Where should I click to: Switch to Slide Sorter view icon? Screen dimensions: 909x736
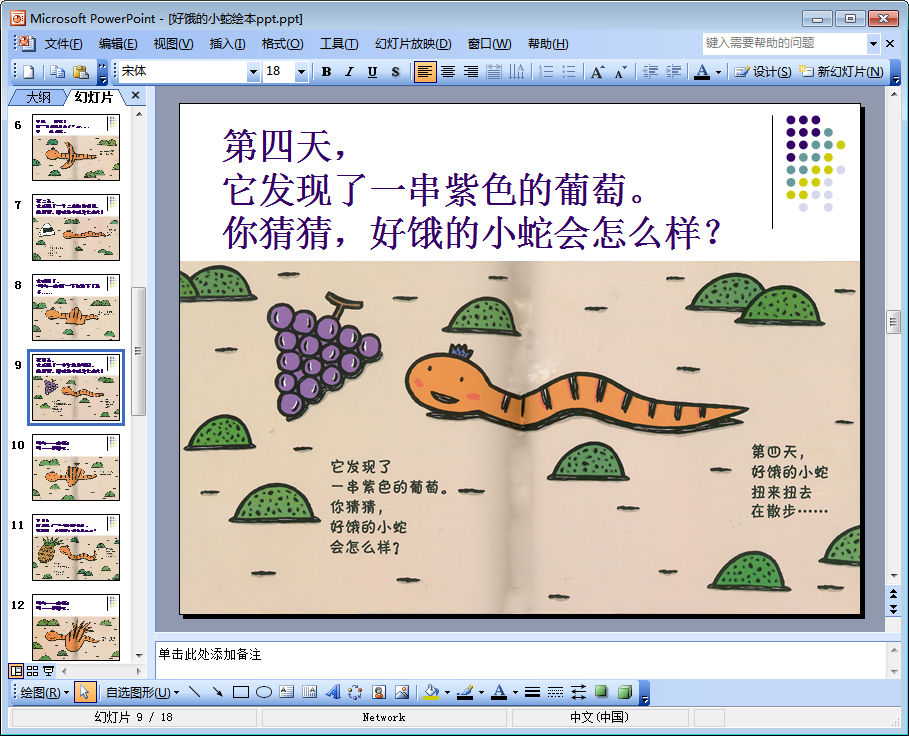pyautogui.click(x=32, y=671)
